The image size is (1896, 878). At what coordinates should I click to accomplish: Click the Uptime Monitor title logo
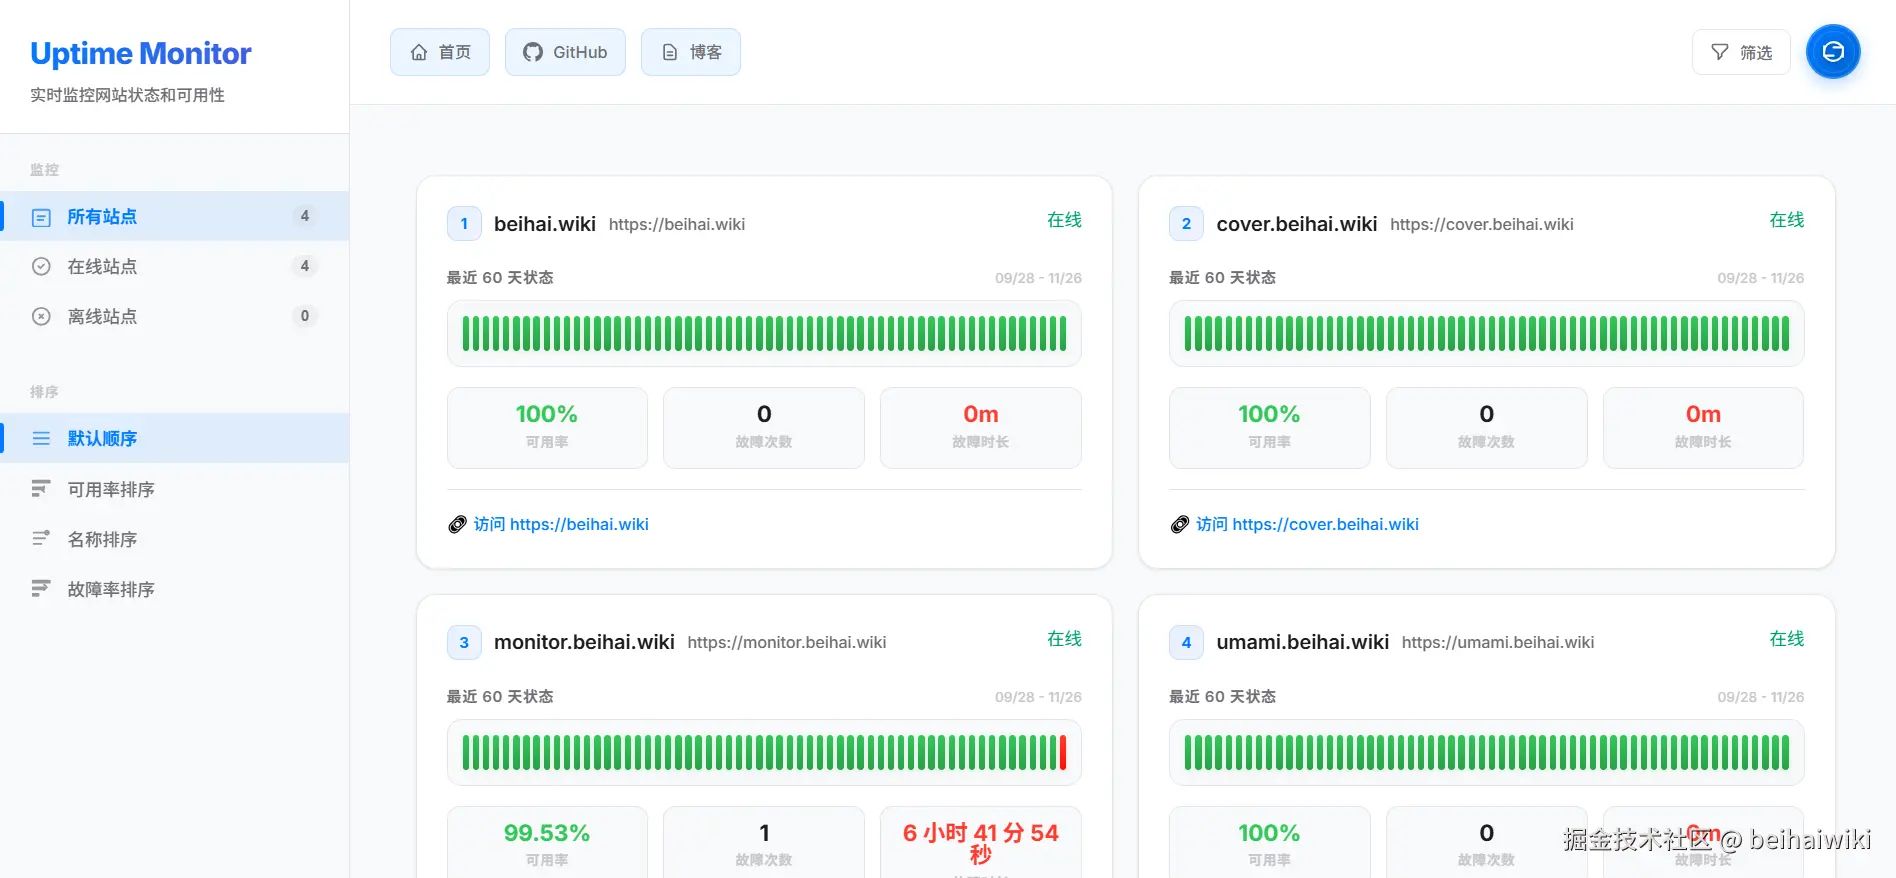pyautogui.click(x=141, y=53)
